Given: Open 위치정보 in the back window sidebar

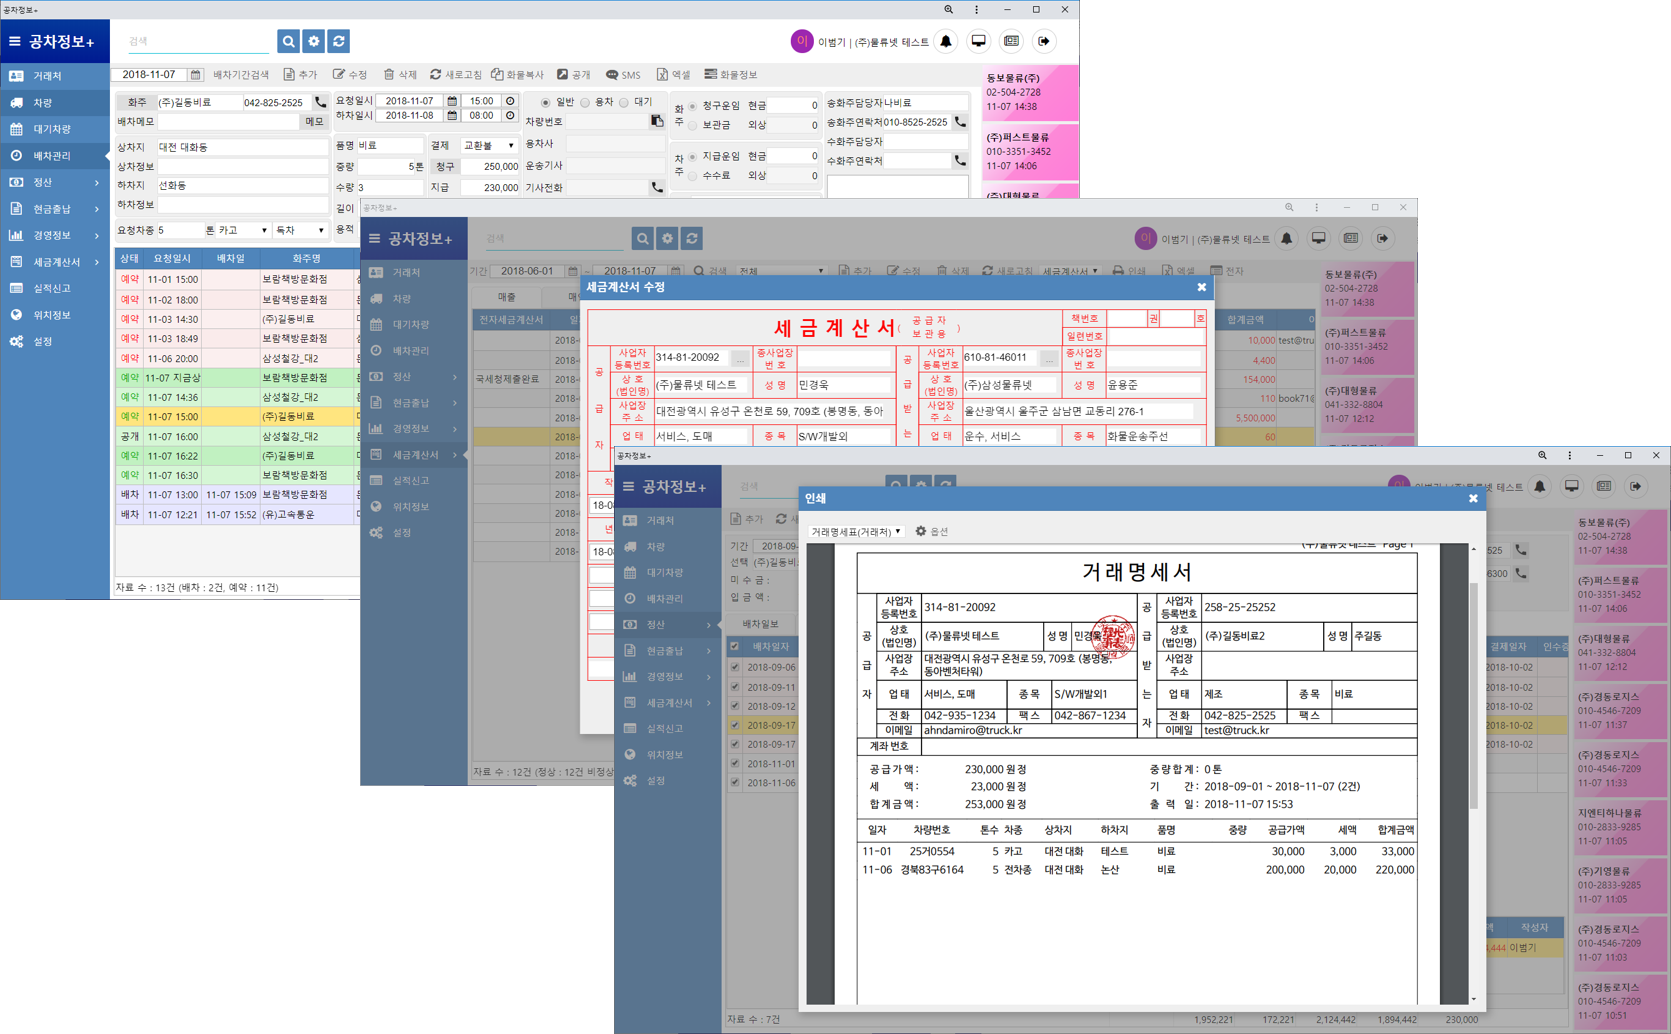Looking at the screenshot, I should 55,315.
